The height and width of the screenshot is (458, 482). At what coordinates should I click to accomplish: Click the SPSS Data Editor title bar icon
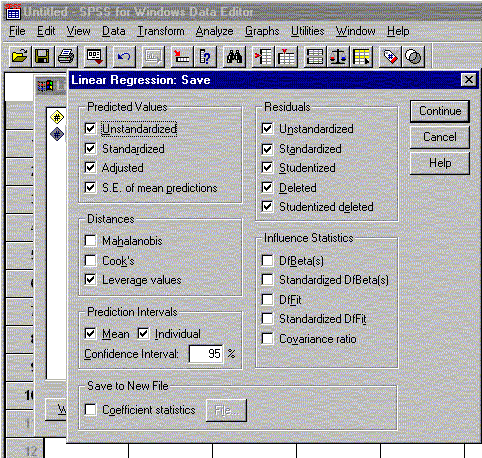point(13,12)
